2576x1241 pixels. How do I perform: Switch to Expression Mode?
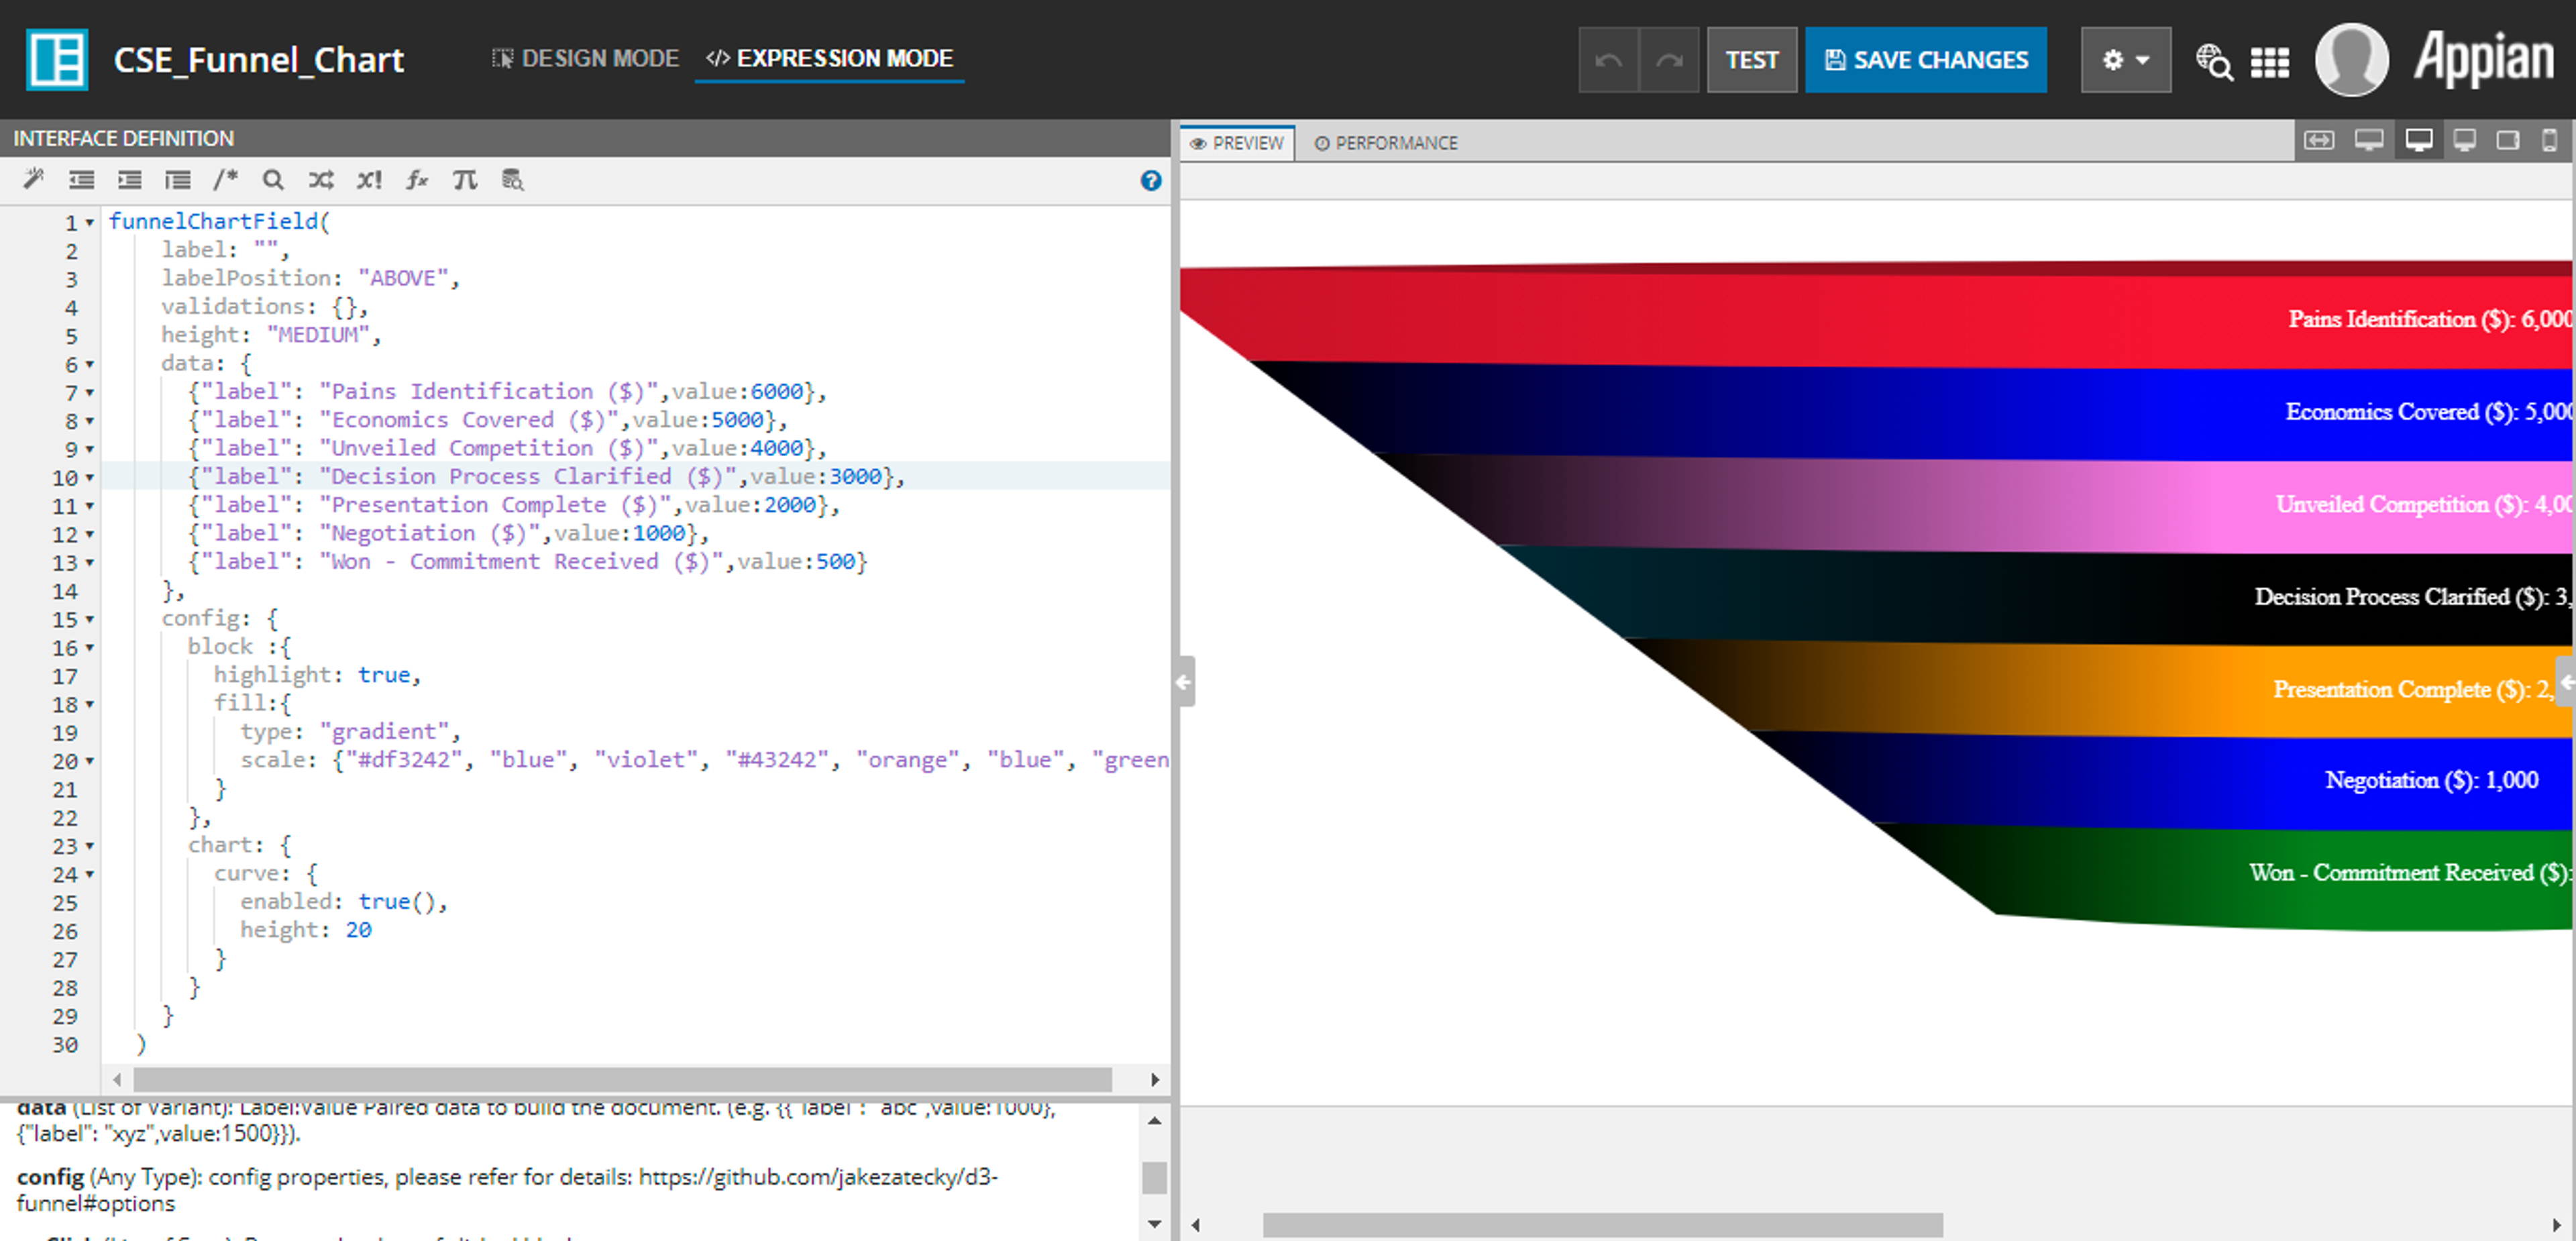(829, 59)
